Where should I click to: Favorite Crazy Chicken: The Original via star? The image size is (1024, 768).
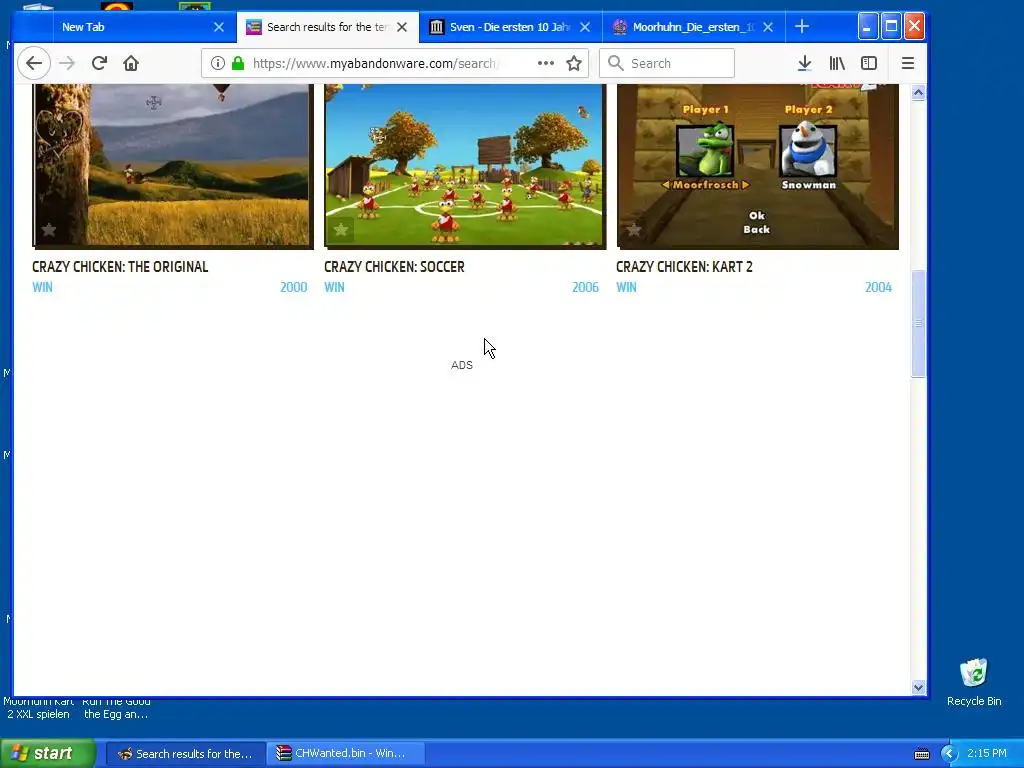point(48,230)
